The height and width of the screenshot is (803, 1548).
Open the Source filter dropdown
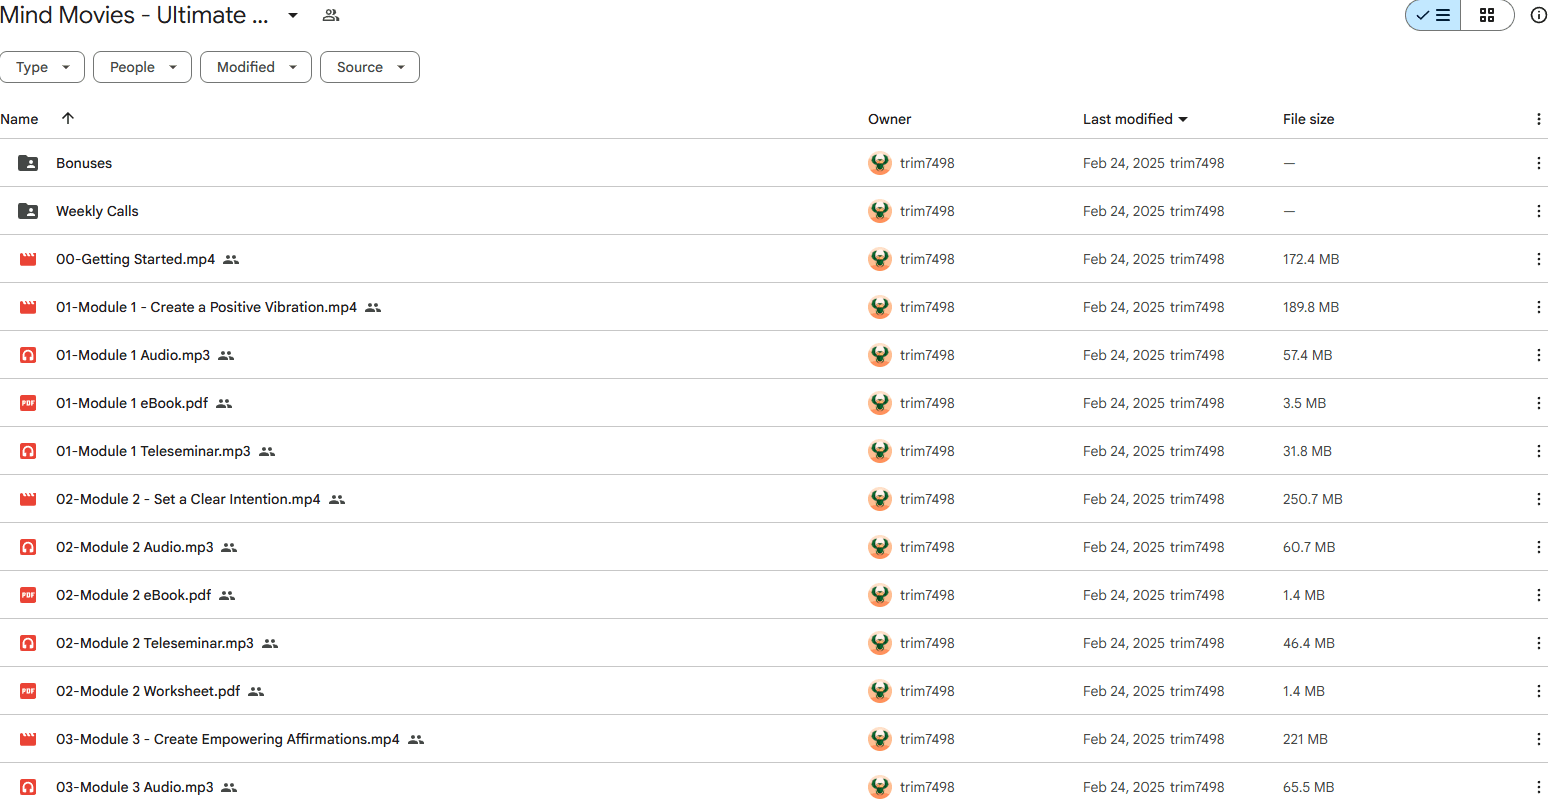370,67
